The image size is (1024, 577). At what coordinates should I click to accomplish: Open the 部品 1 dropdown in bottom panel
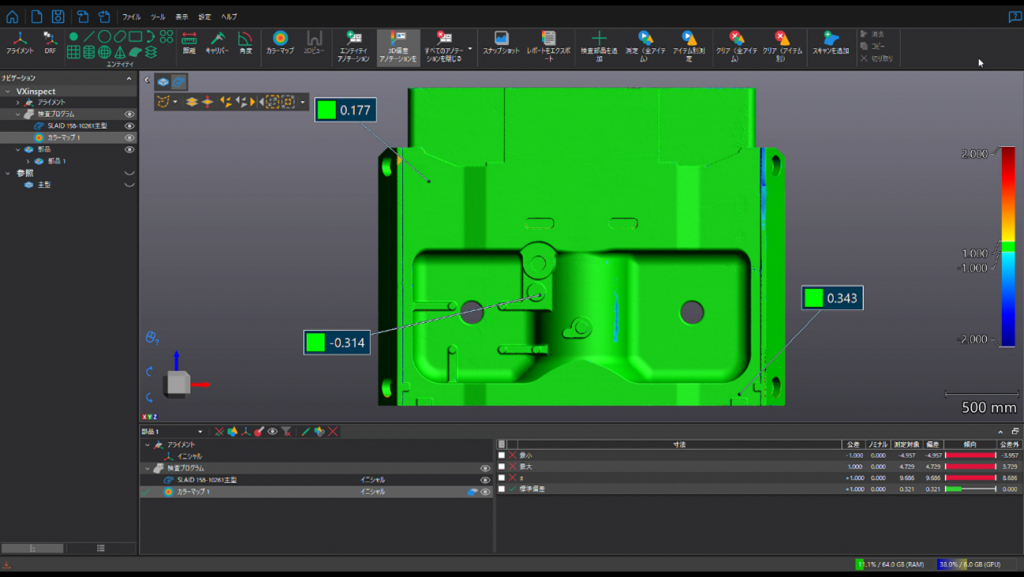199,432
